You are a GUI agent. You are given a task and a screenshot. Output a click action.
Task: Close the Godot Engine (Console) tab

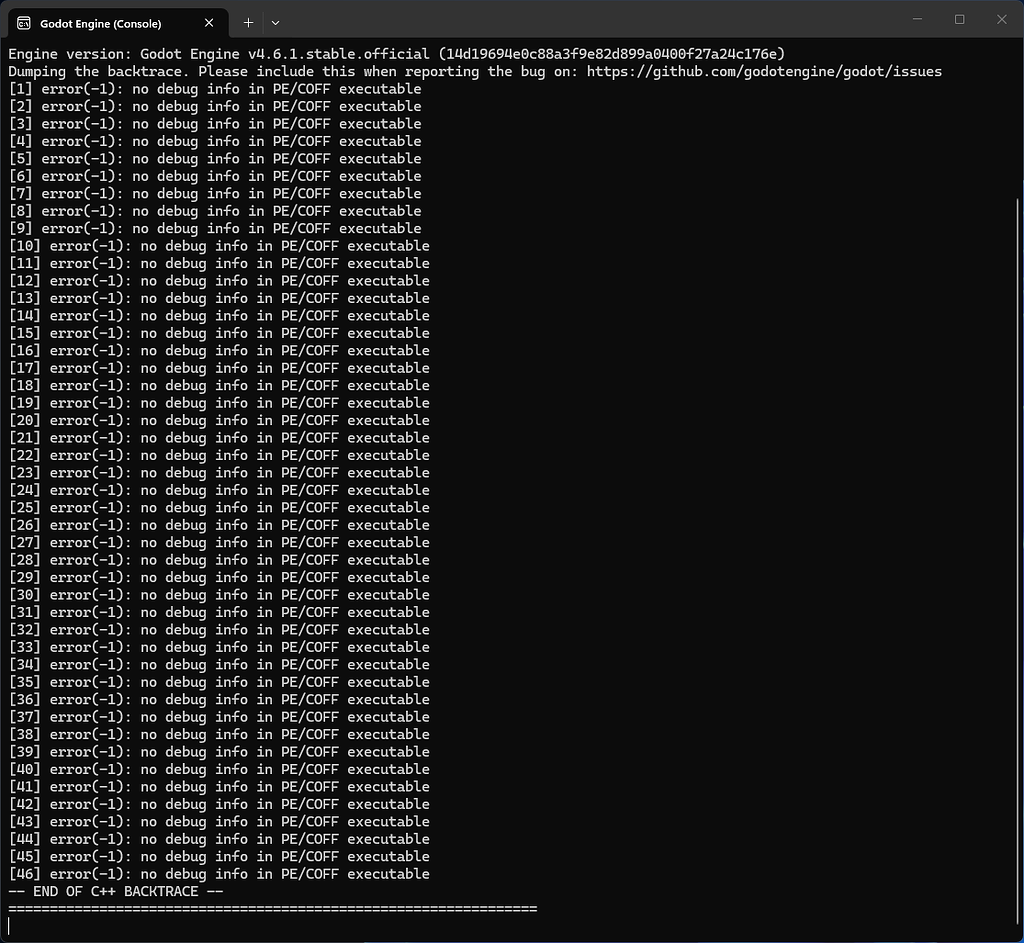(x=209, y=23)
